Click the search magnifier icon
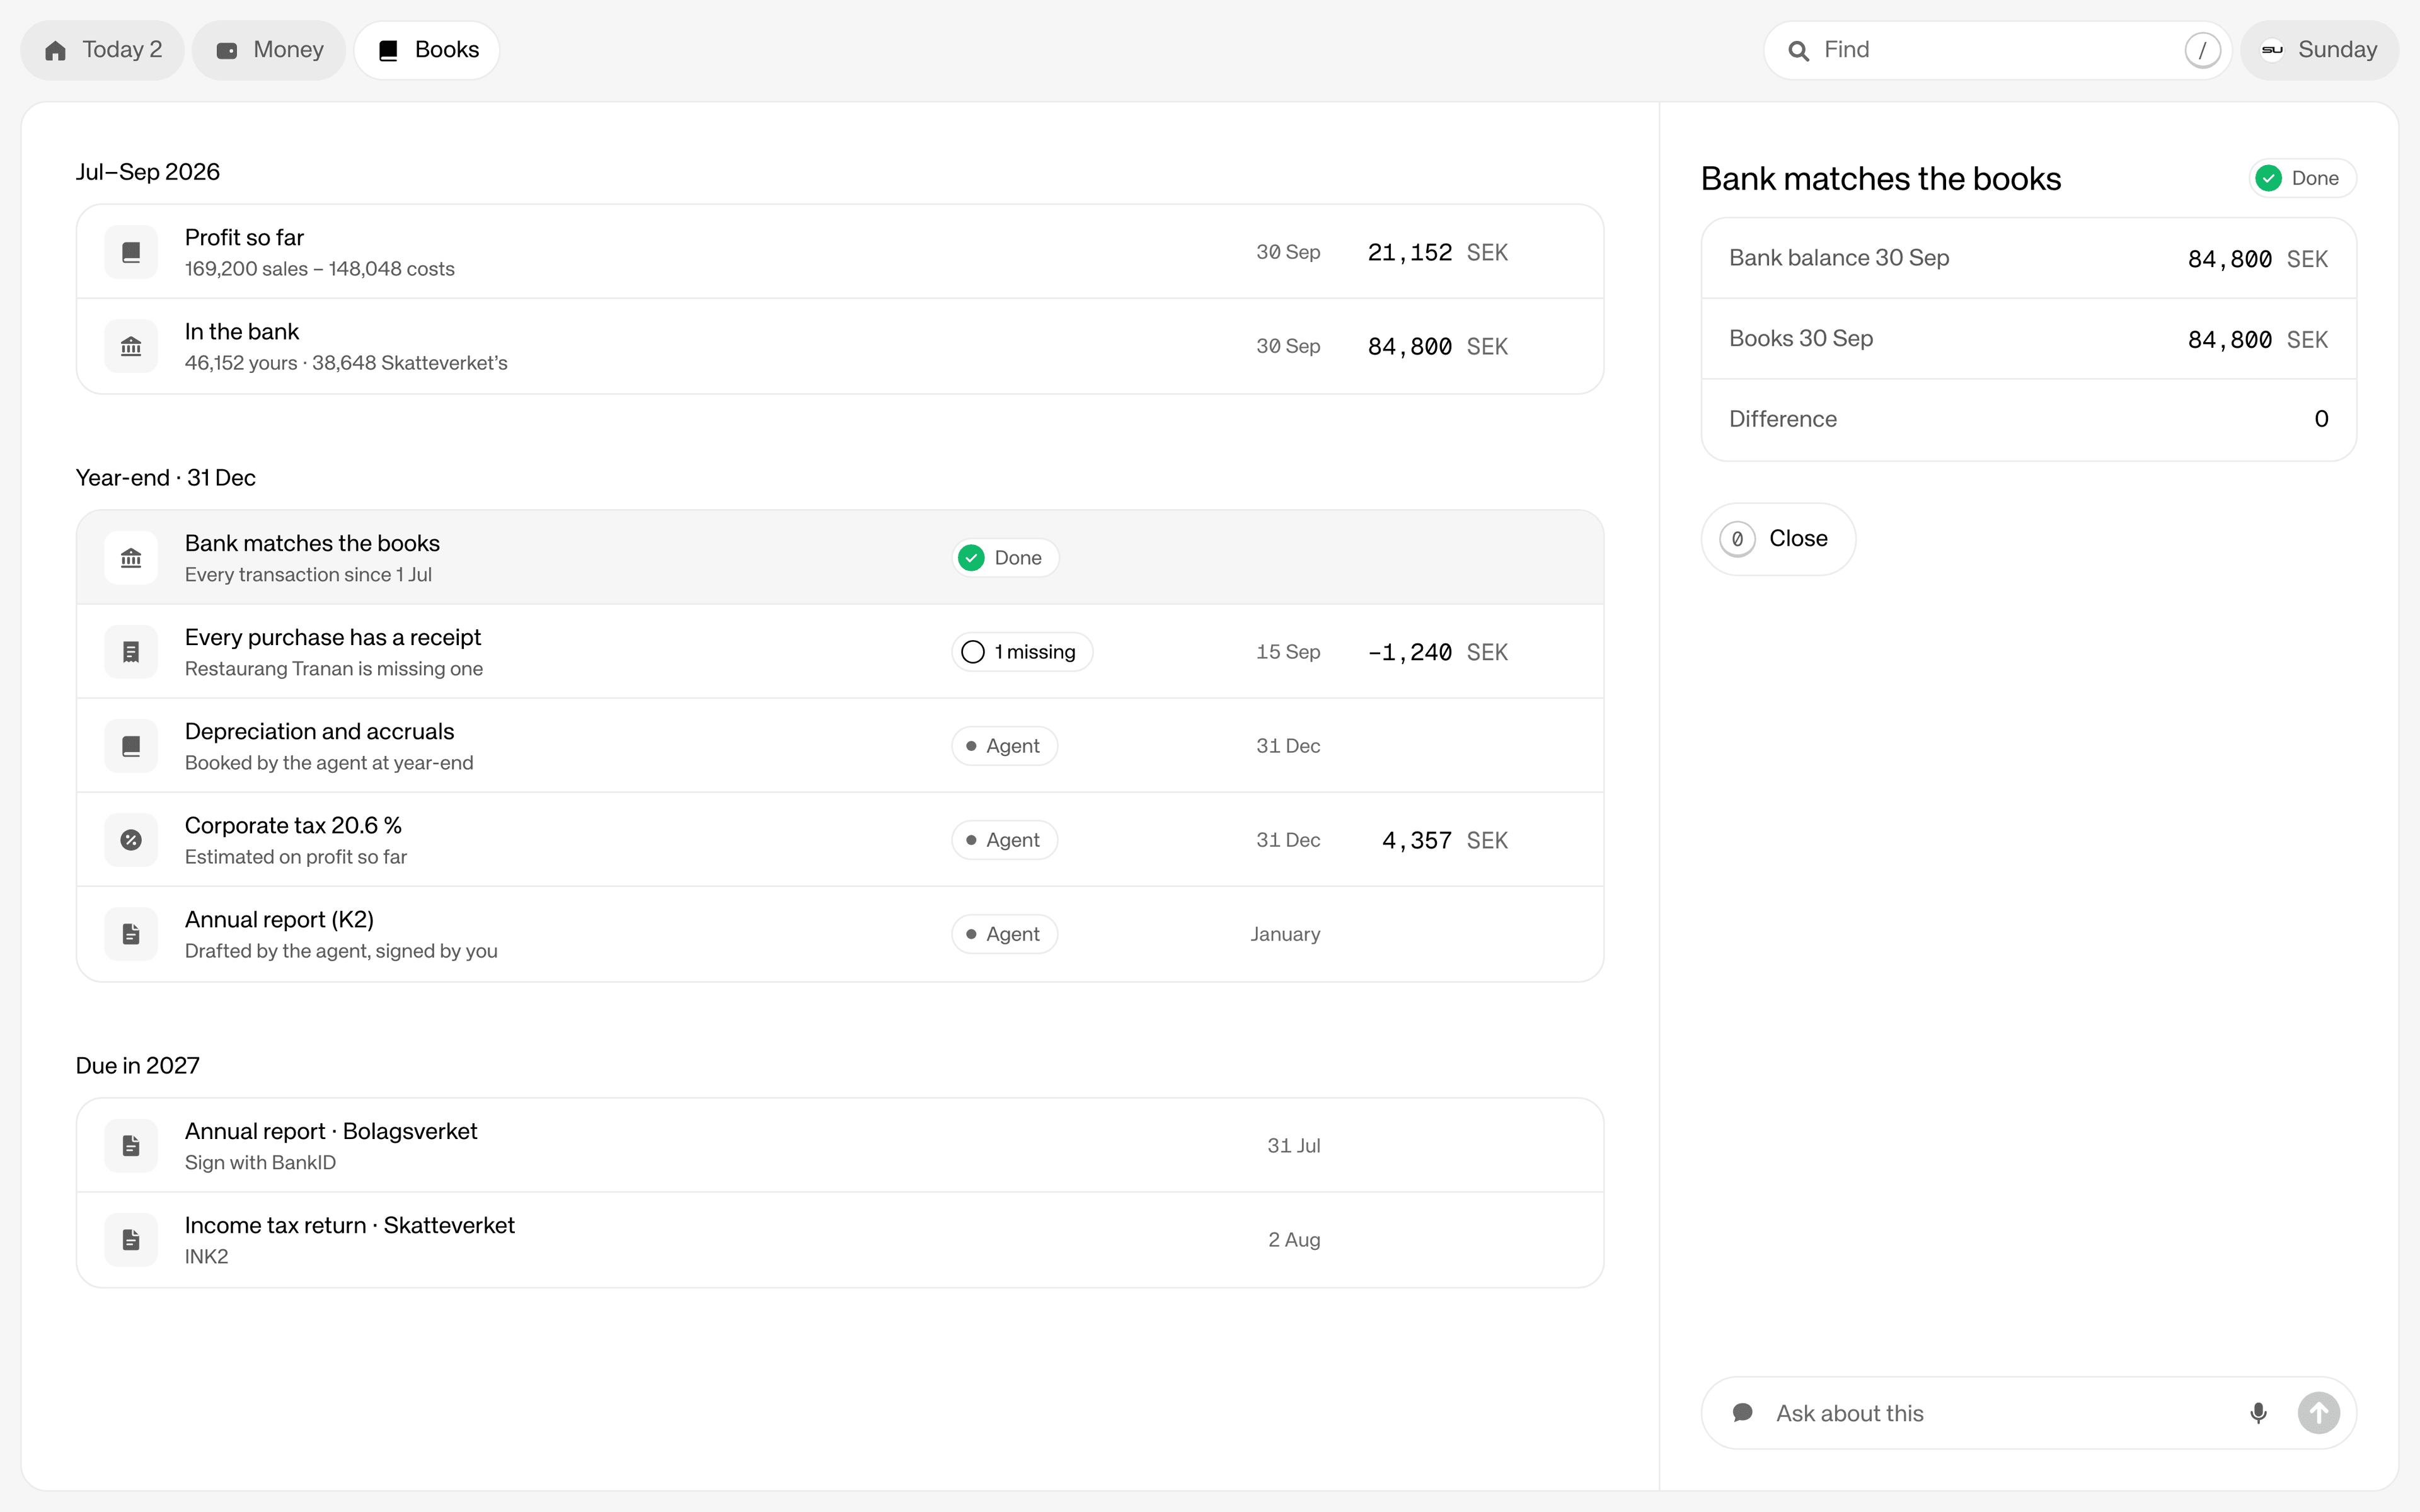The image size is (2420, 1512). 1798,51
